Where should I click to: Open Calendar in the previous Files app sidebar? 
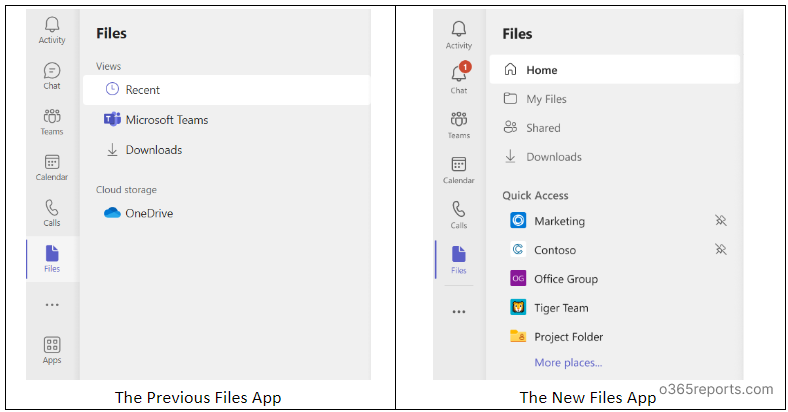tap(52, 168)
